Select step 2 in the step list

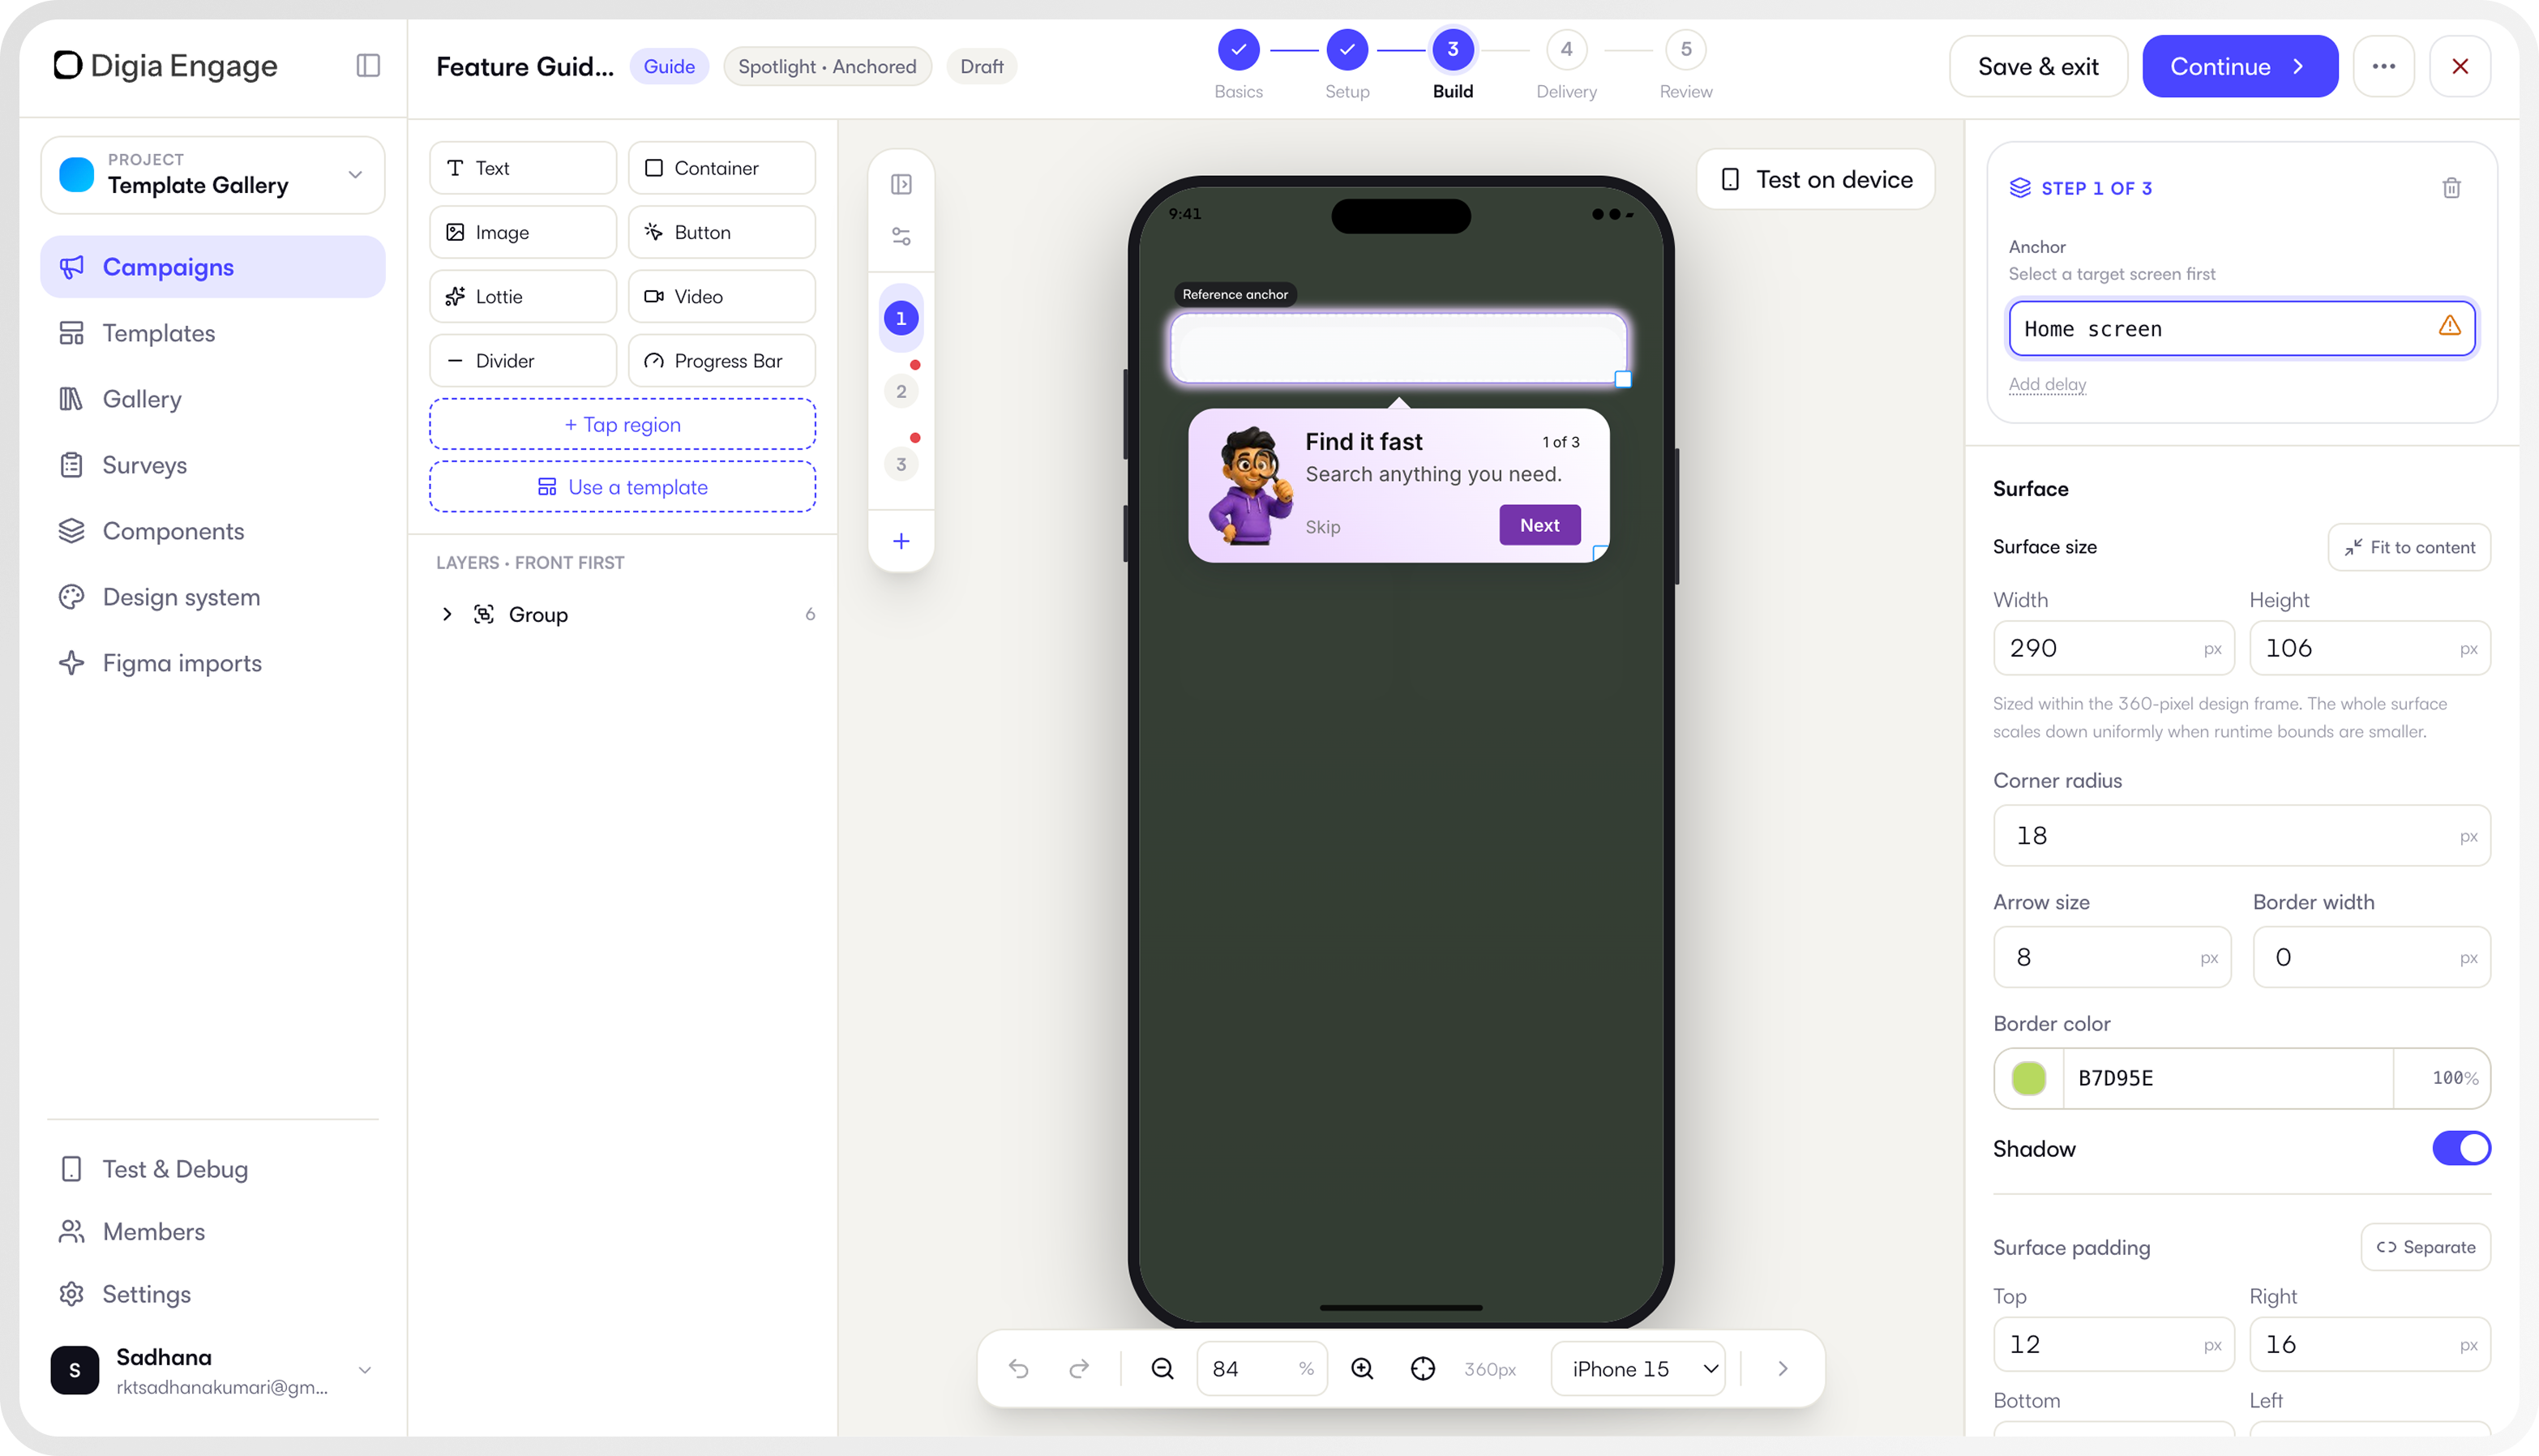pyautogui.click(x=901, y=391)
